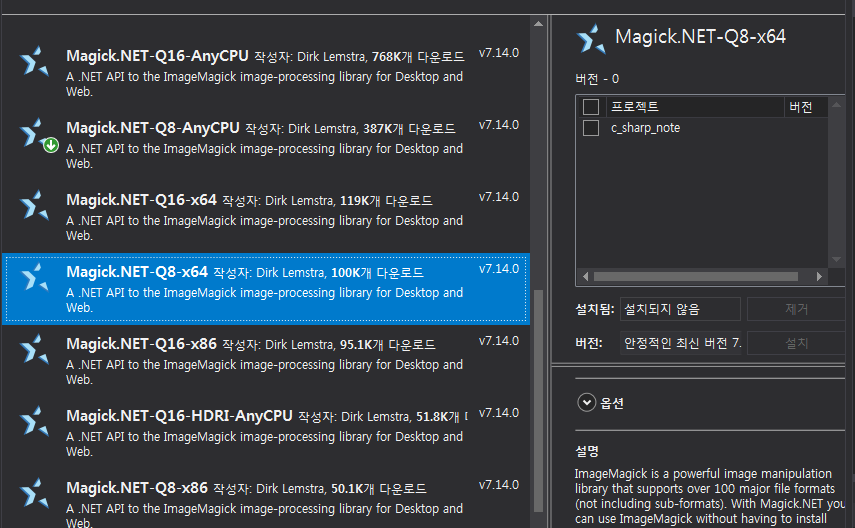This screenshot has width=855, height=528.
Task: Click the 387K개 다운로드 download count
Action: pos(410,129)
